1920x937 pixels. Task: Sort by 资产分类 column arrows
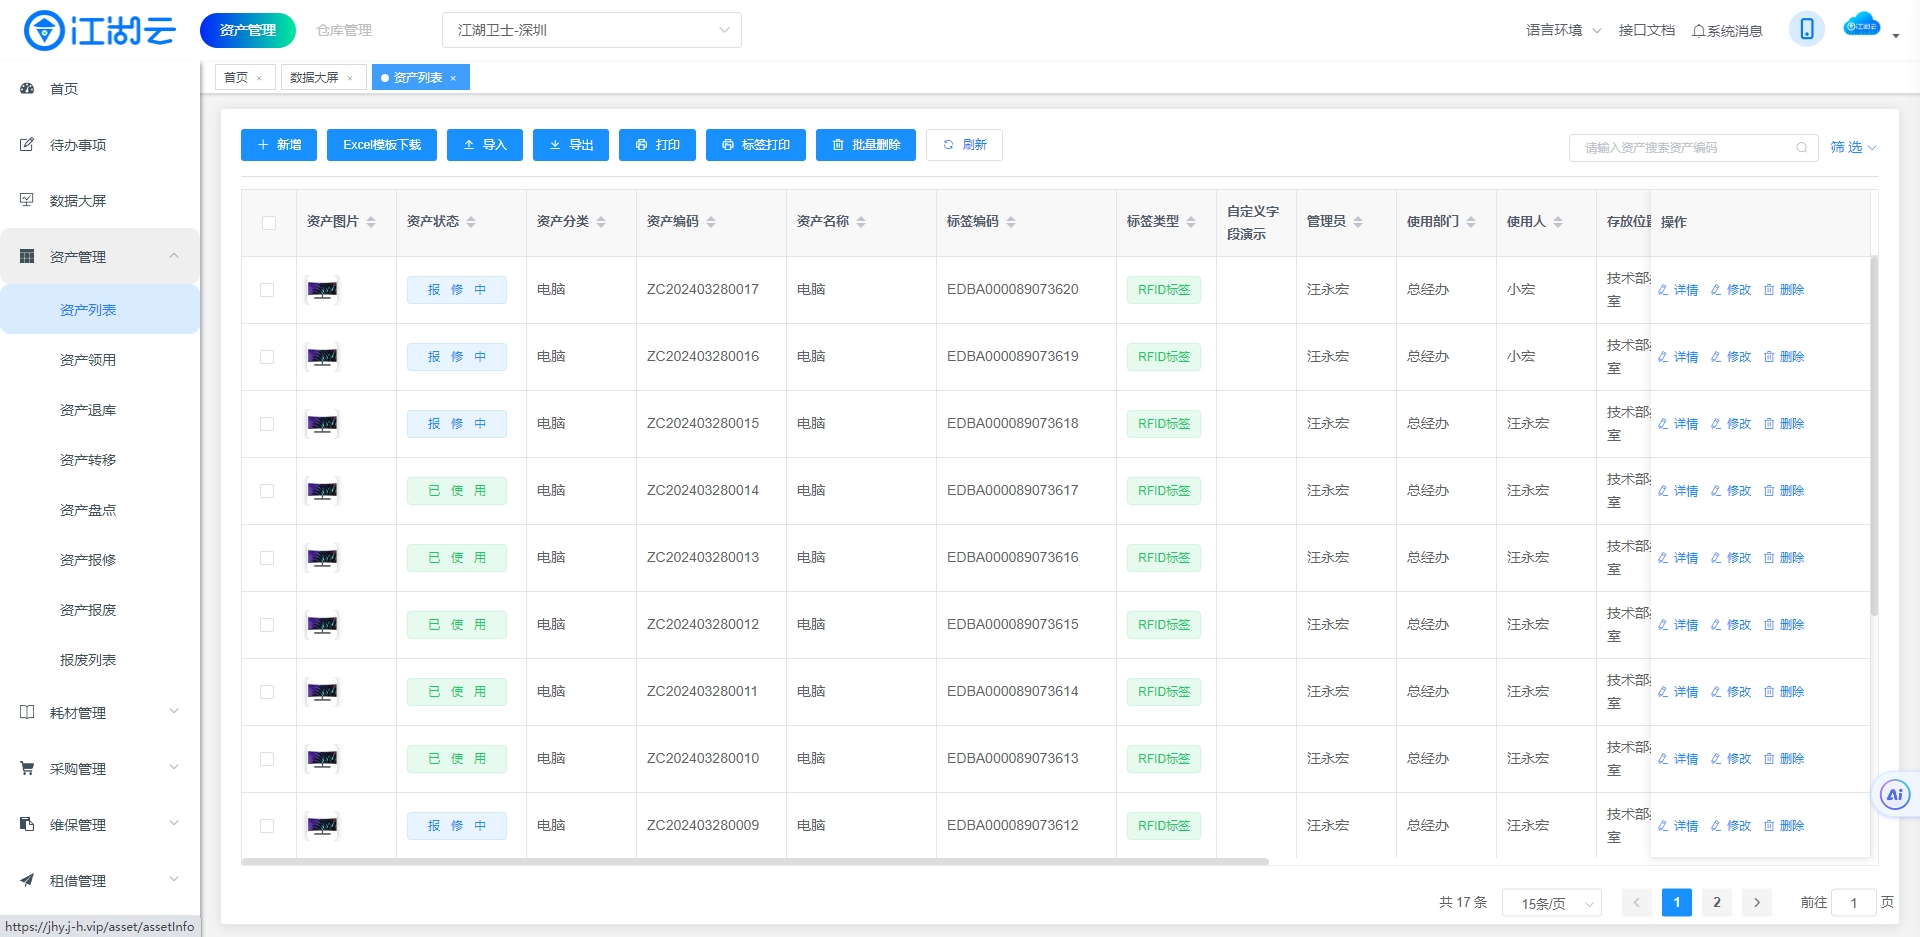click(601, 222)
